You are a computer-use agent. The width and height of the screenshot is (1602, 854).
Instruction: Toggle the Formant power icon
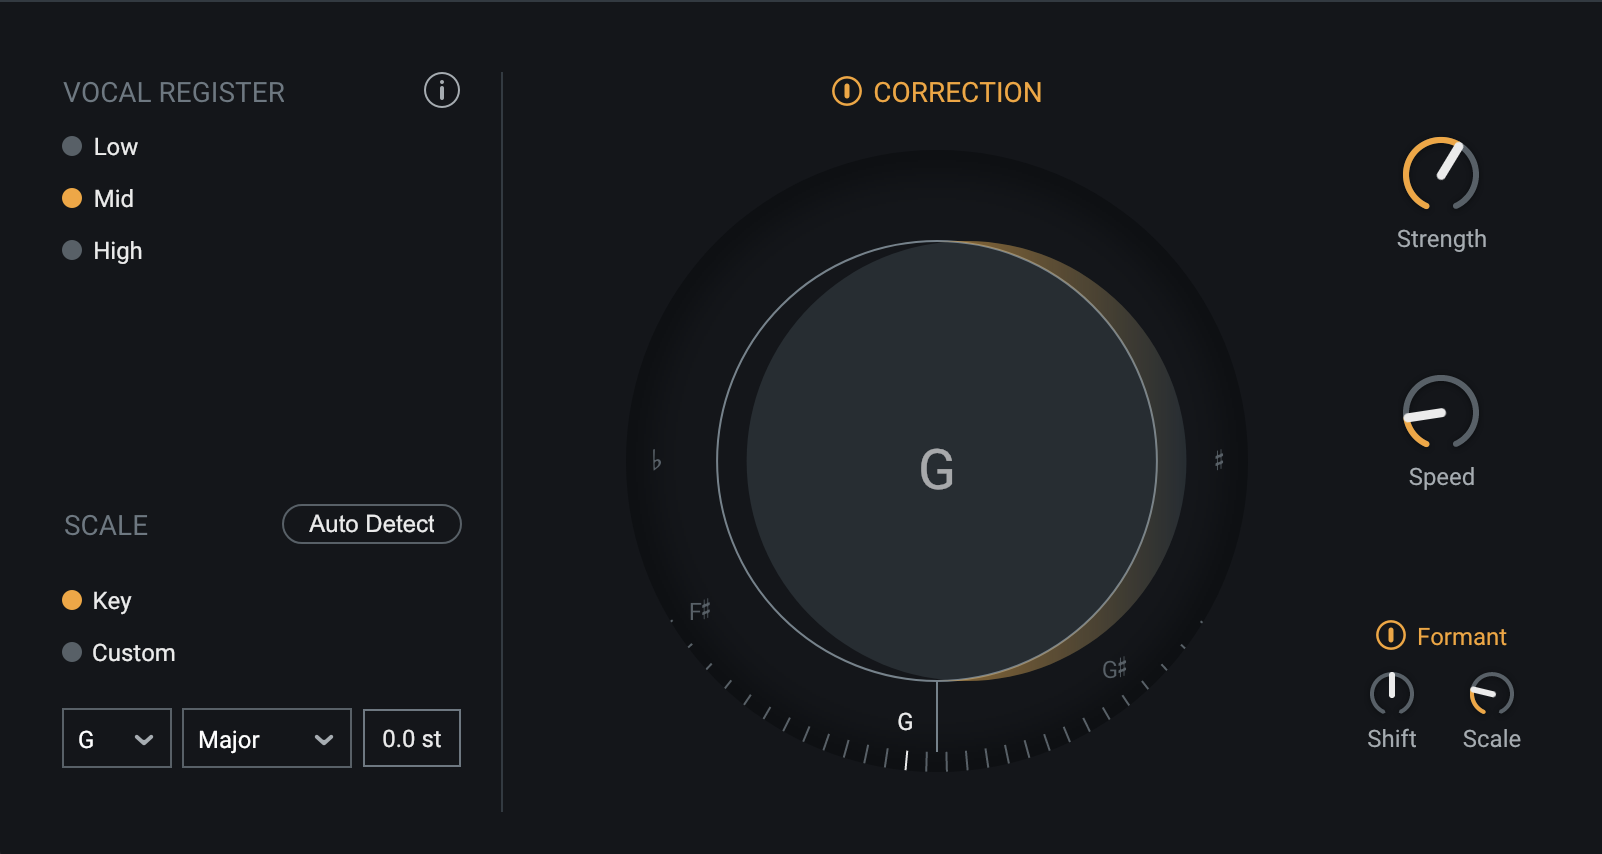(x=1392, y=636)
